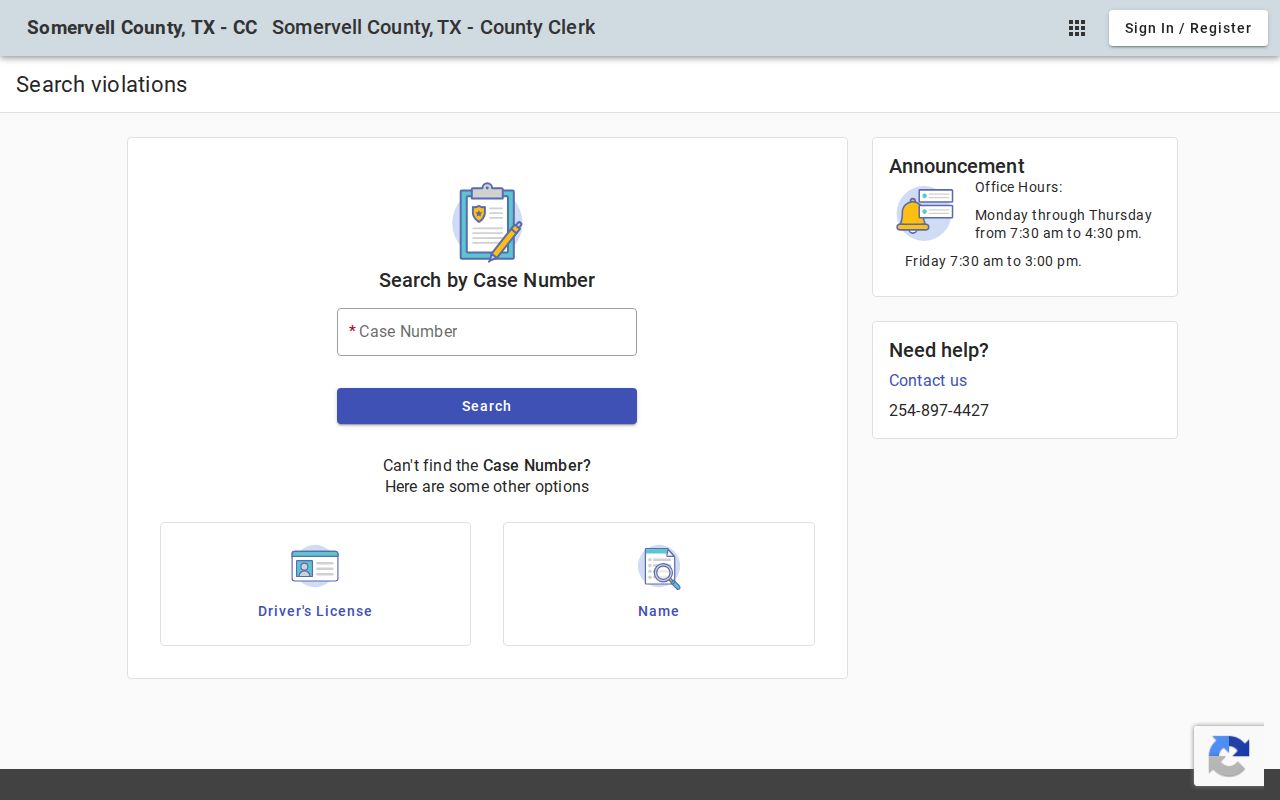Viewport: 1280px width, 800px height.
Task: Click the Search by Case Number heading
Action: point(487,280)
